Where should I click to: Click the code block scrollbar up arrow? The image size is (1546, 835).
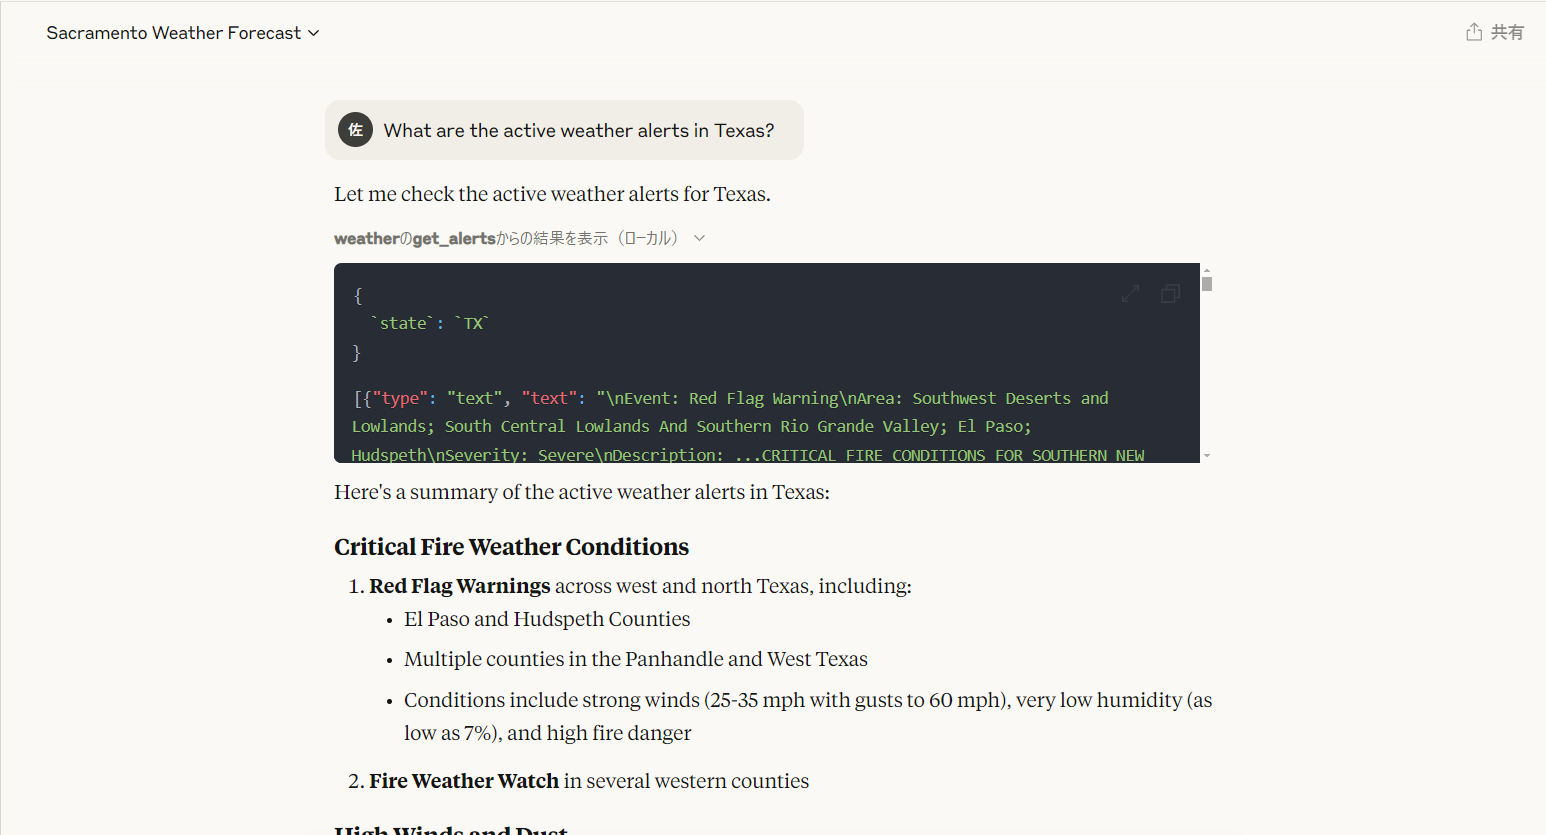point(1207,270)
